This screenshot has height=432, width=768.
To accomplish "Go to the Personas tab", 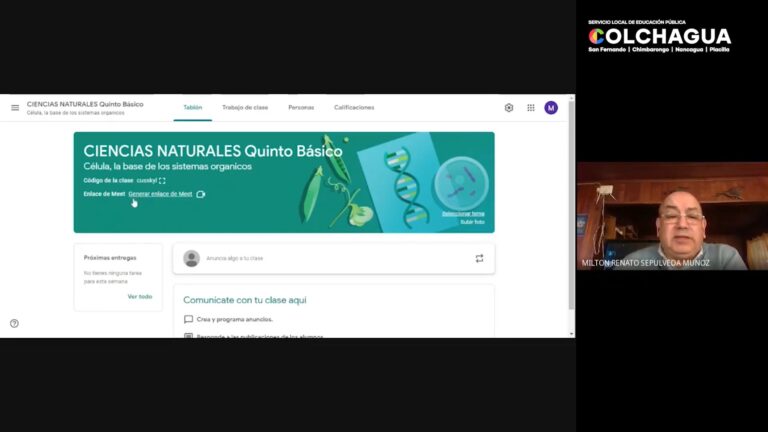I will coord(301,107).
